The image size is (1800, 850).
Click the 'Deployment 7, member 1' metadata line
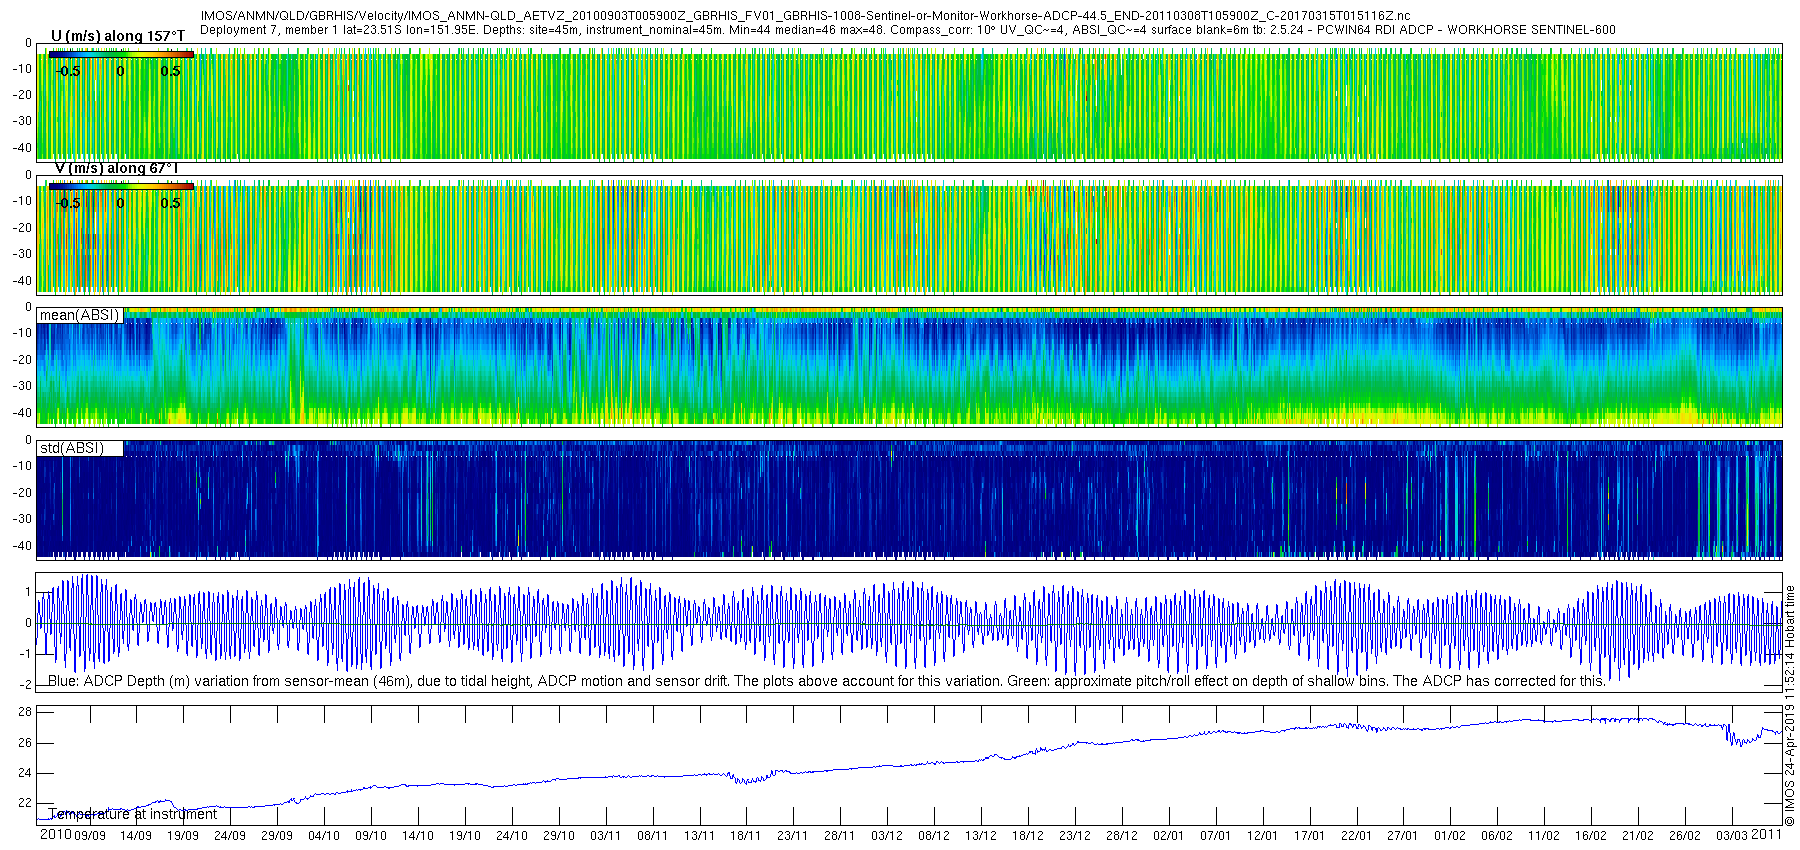pos(907,30)
